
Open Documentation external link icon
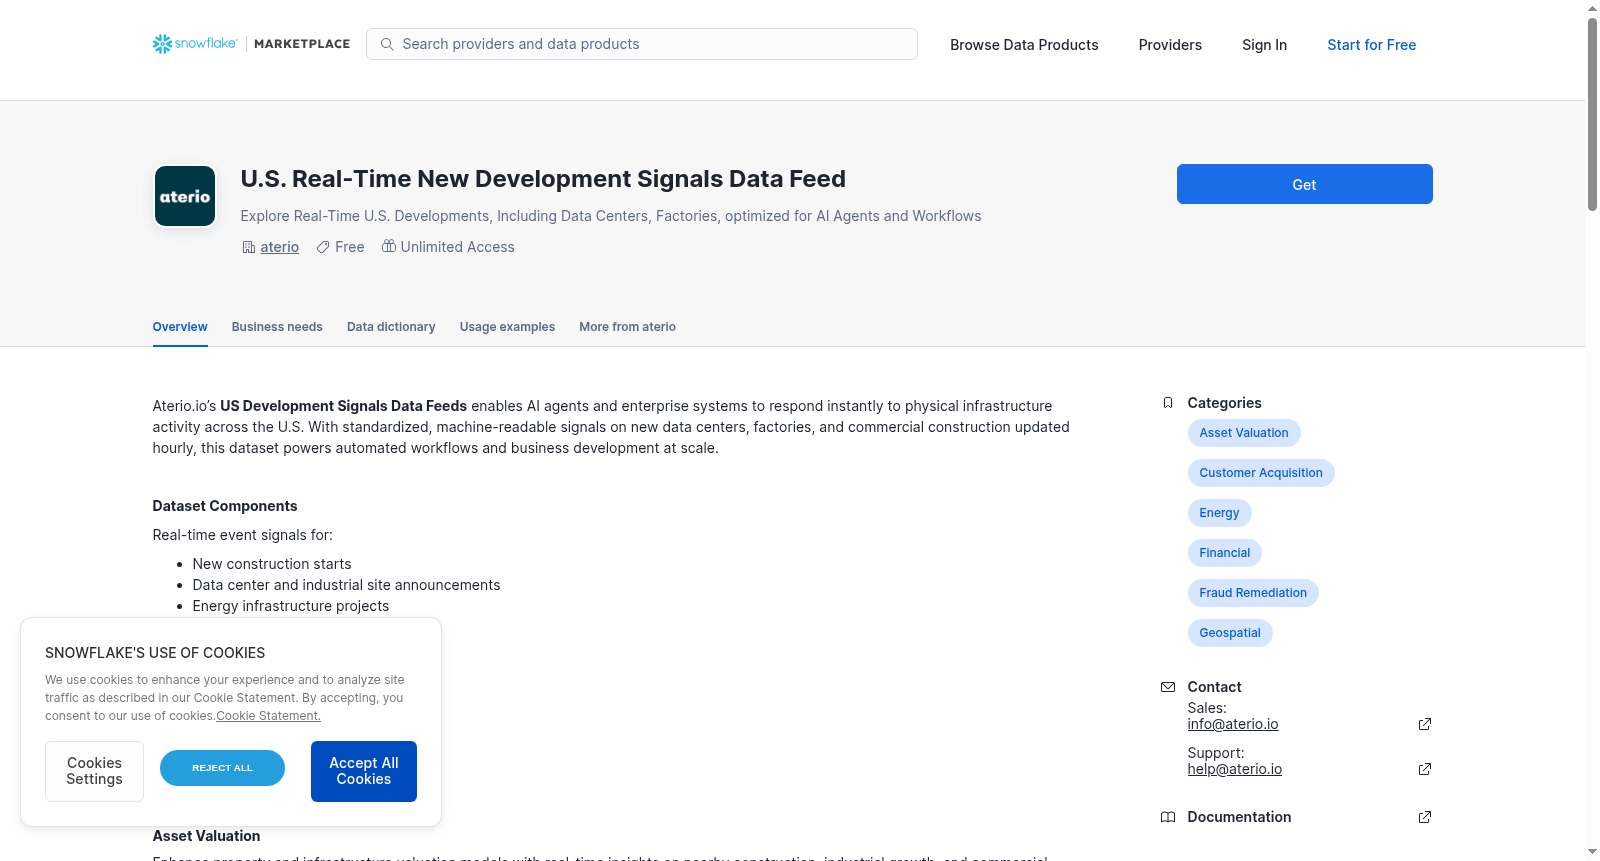click(1425, 817)
